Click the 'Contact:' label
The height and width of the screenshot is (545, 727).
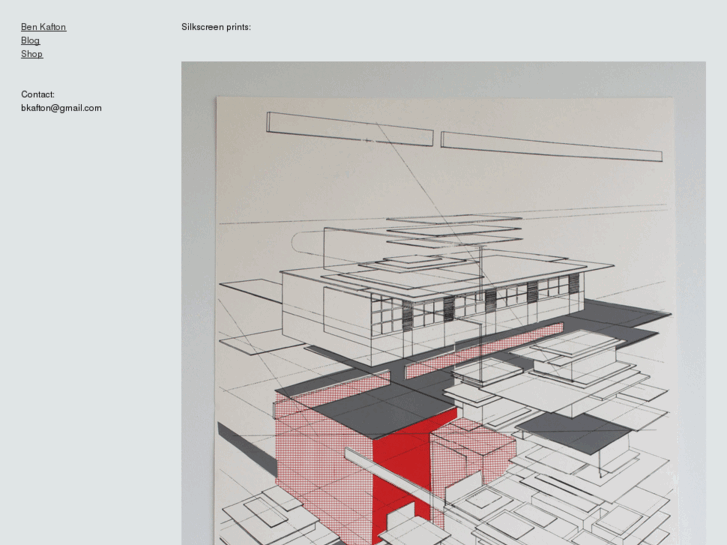coord(38,94)
